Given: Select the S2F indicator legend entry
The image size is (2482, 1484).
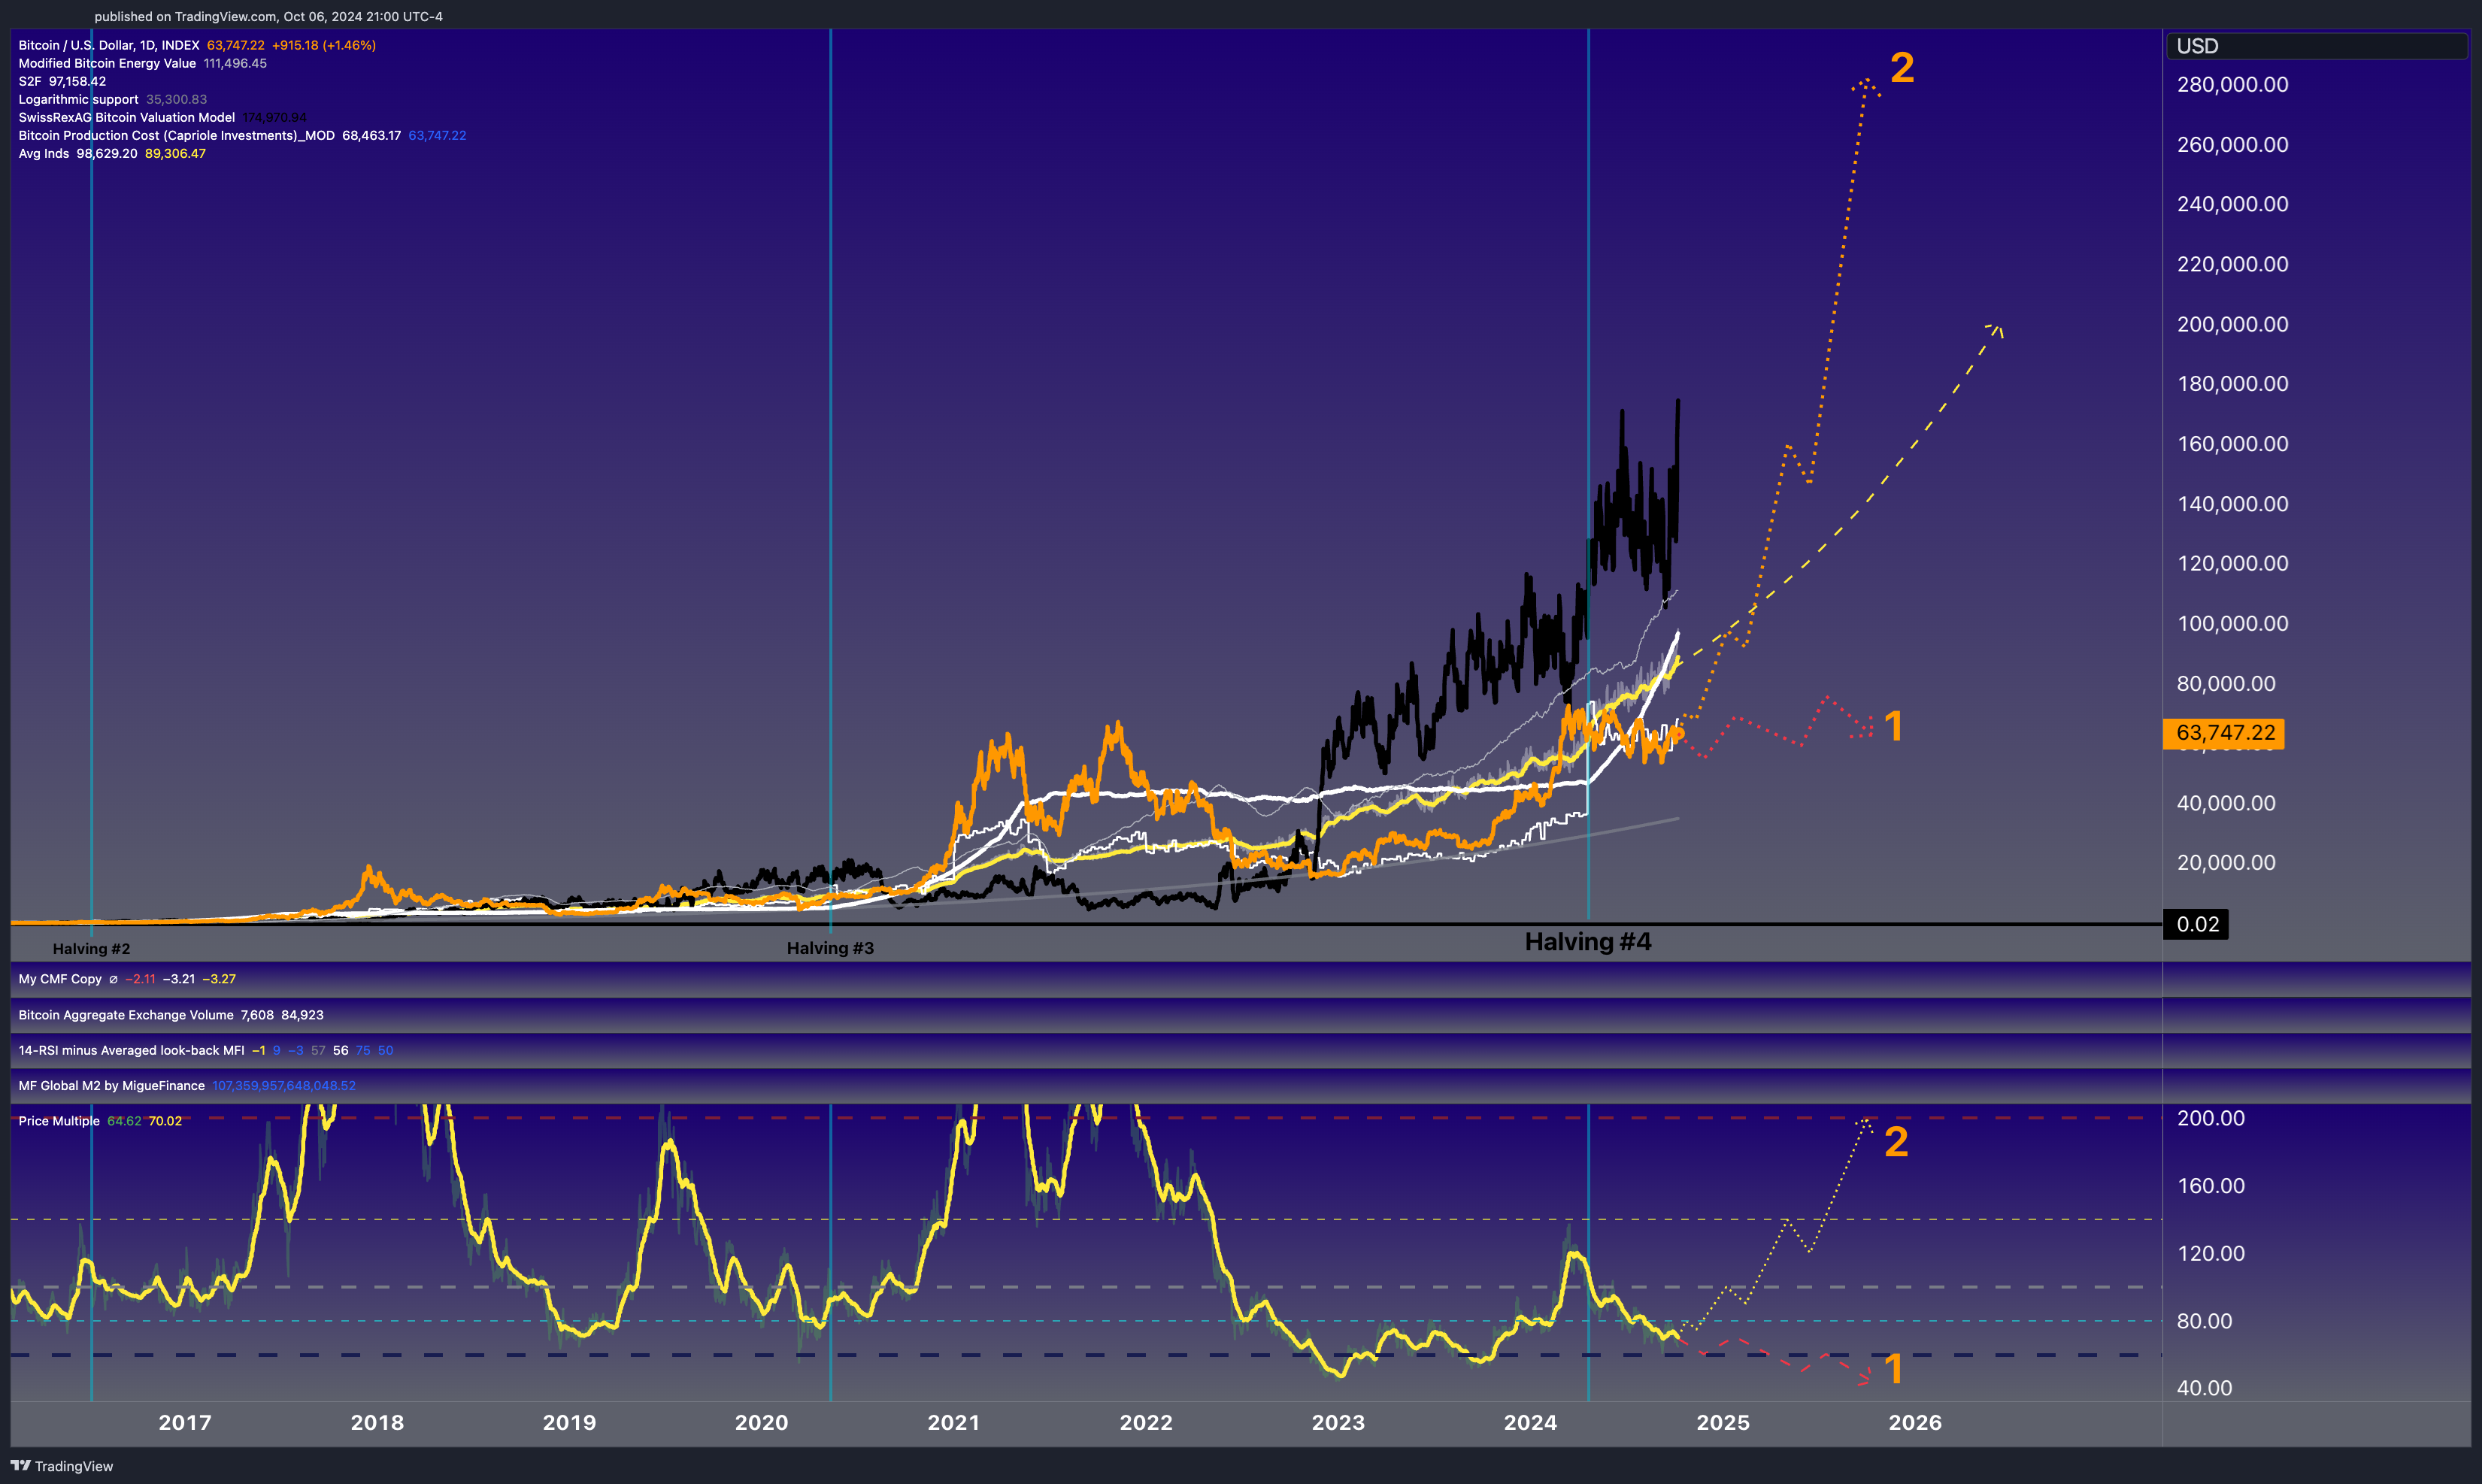Looking at the screenshot, I should click(30, 81).
